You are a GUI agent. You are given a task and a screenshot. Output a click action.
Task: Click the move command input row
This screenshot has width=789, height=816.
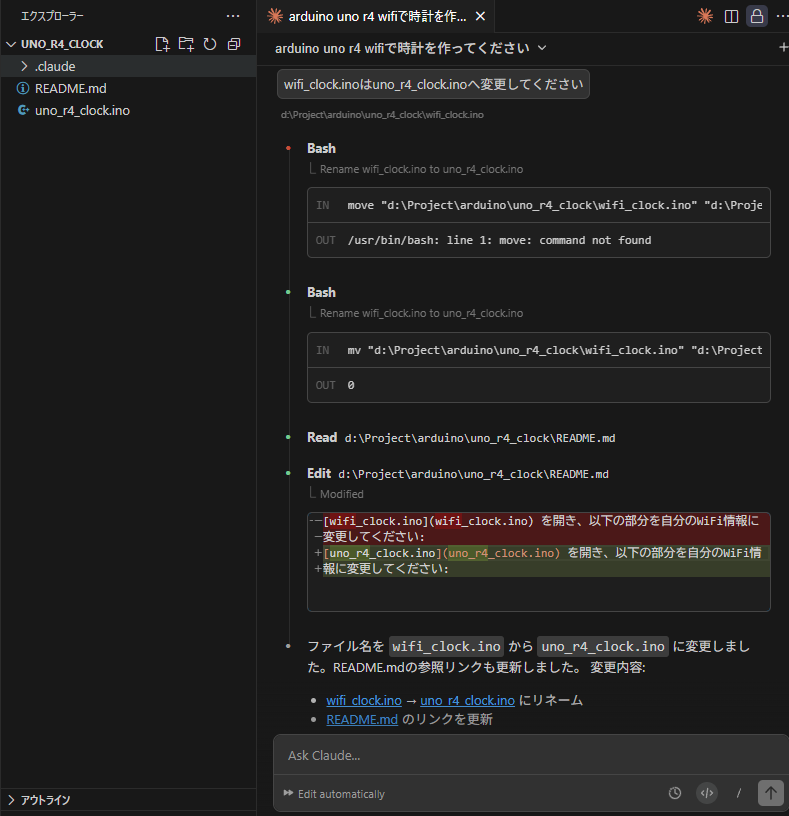[x=539, y=205]
